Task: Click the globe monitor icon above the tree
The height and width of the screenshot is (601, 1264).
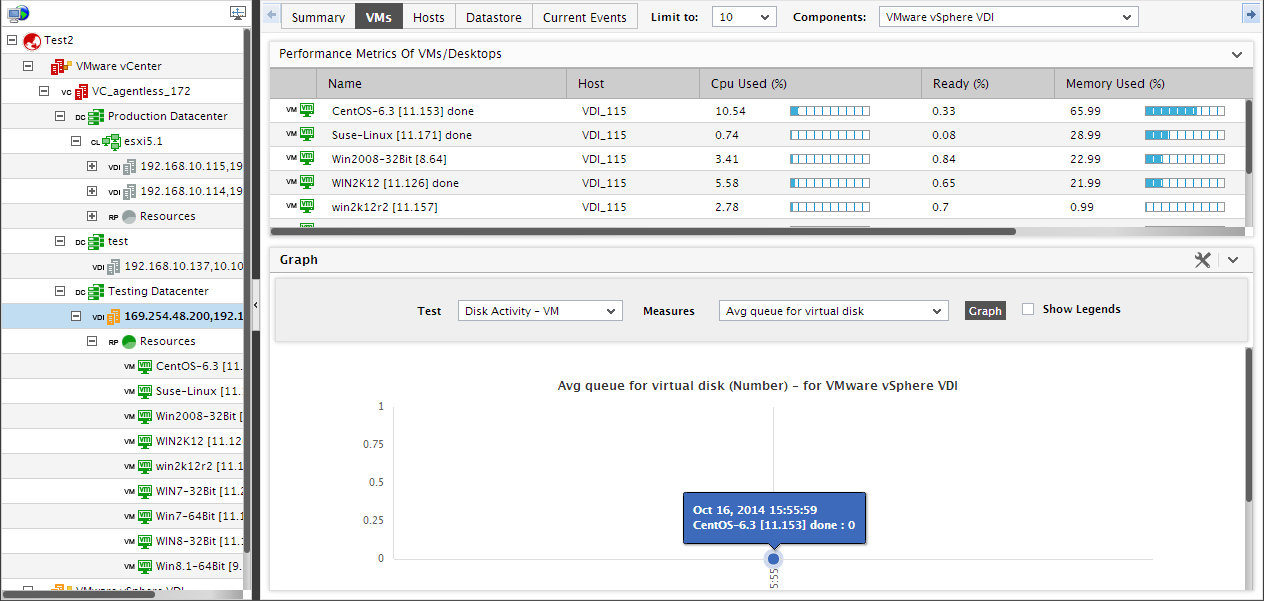Action: (x=17, y=13)
